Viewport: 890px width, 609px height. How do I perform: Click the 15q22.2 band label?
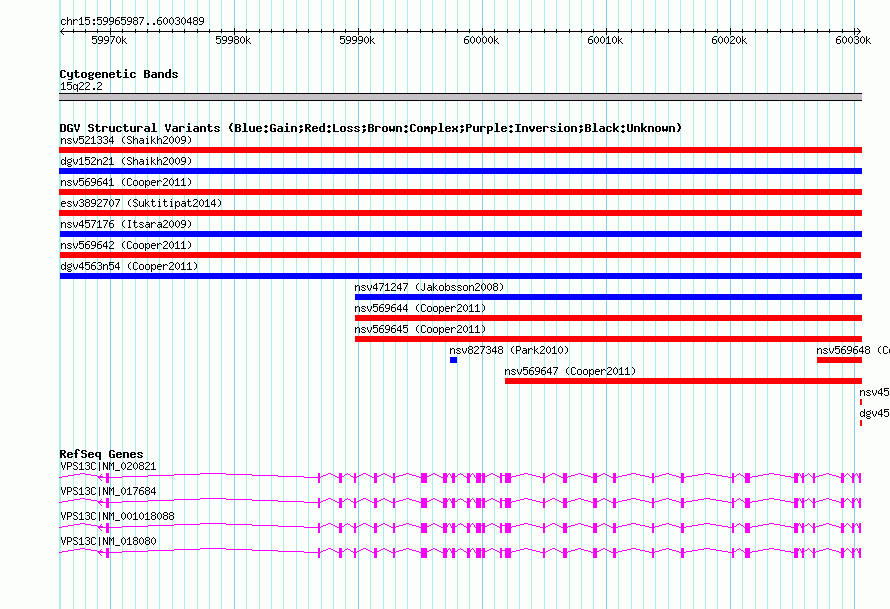tap(81, 86)
